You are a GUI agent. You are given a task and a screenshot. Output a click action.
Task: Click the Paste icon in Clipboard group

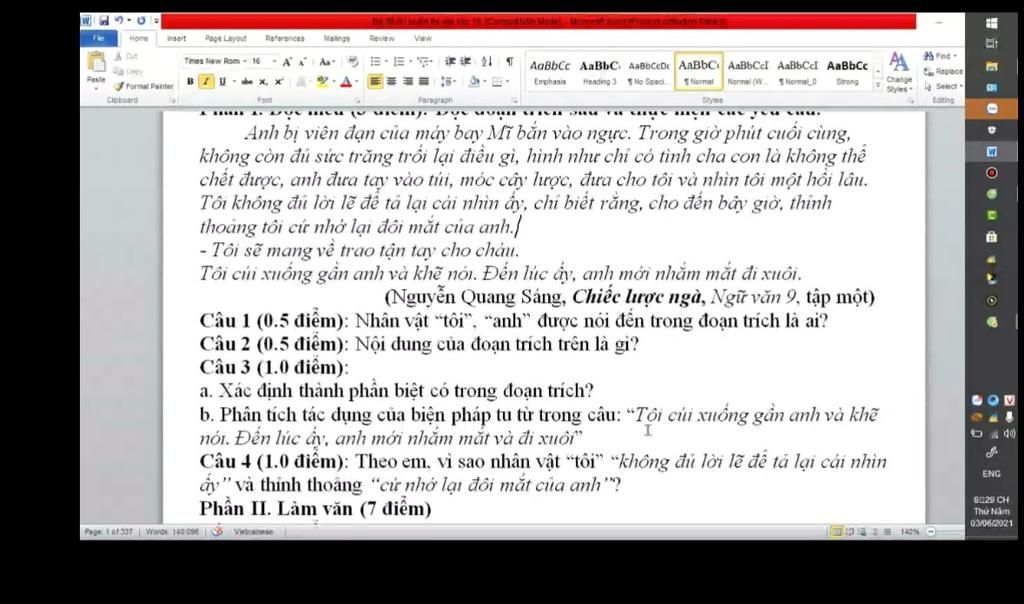point(96,62)
